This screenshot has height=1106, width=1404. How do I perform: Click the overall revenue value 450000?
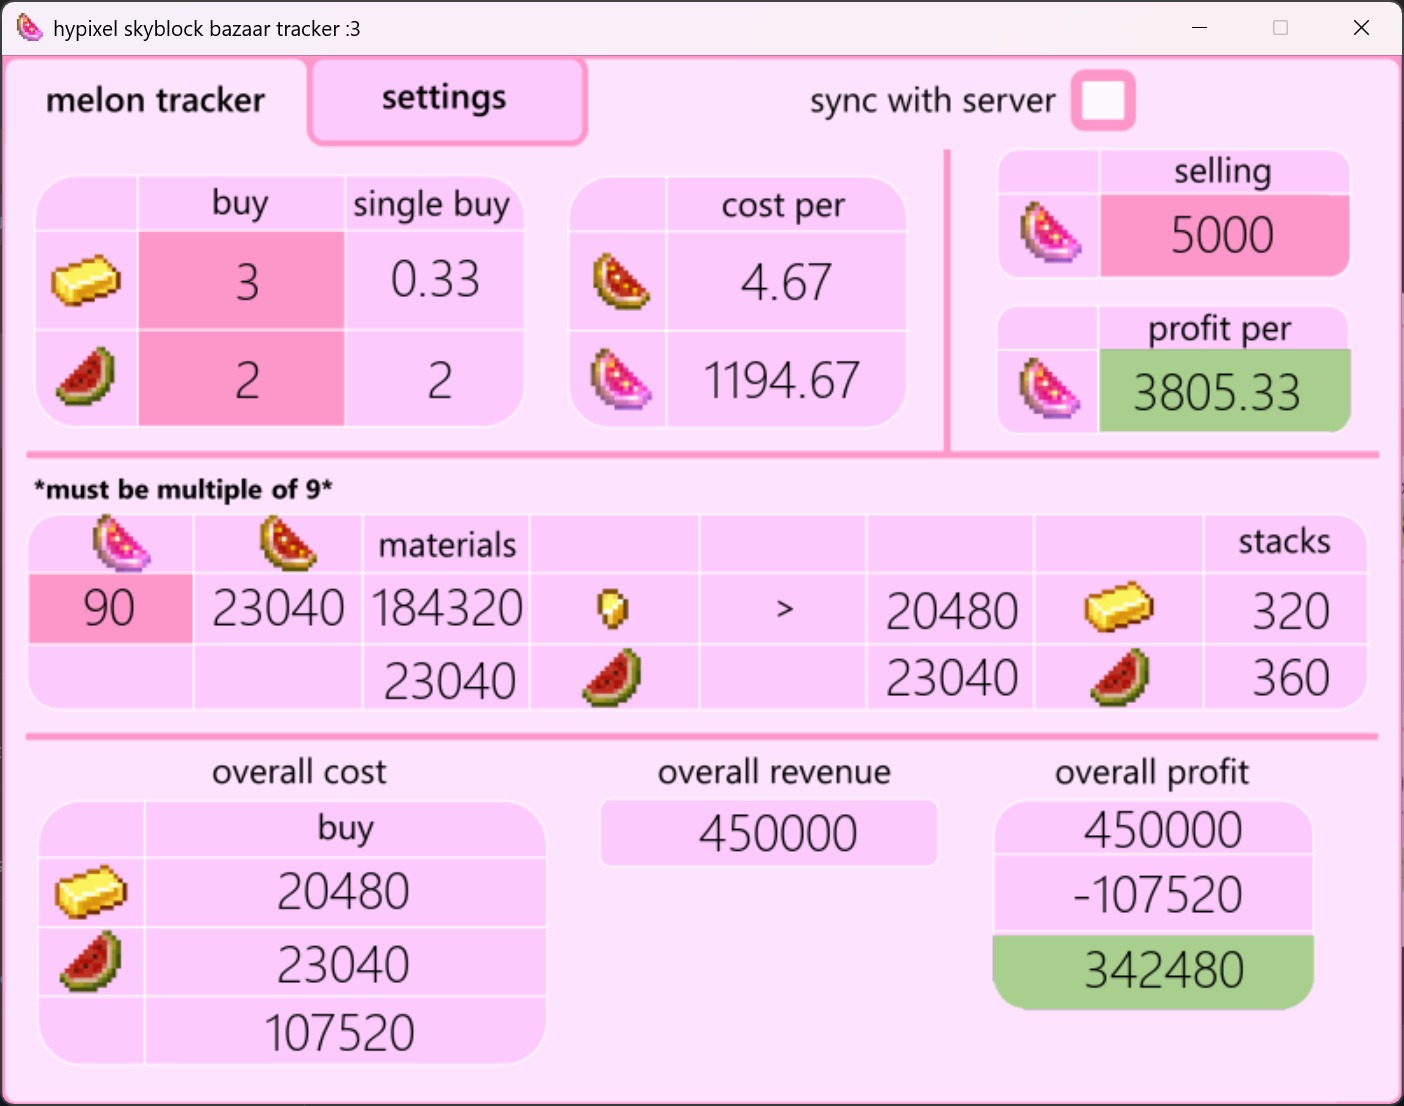tap(778, 833)
